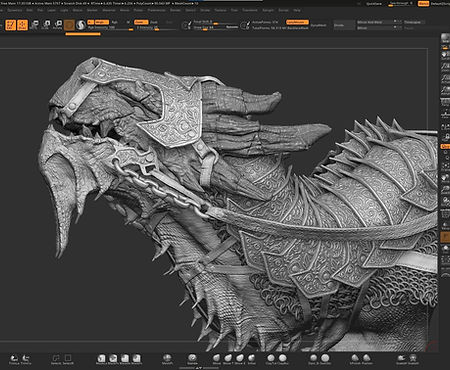This screenshot has height=370, width=450.
Task: Select the Move brush in bottom shelf
Action: click(x=217, y=359)
